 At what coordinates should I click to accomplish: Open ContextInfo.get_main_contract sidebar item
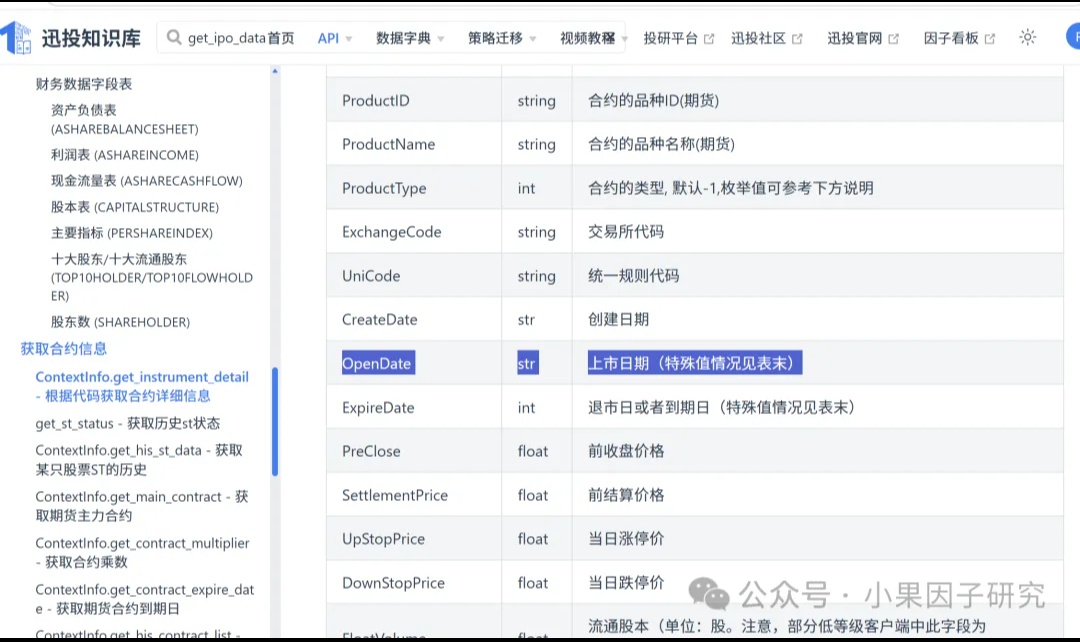pos(142,506)
